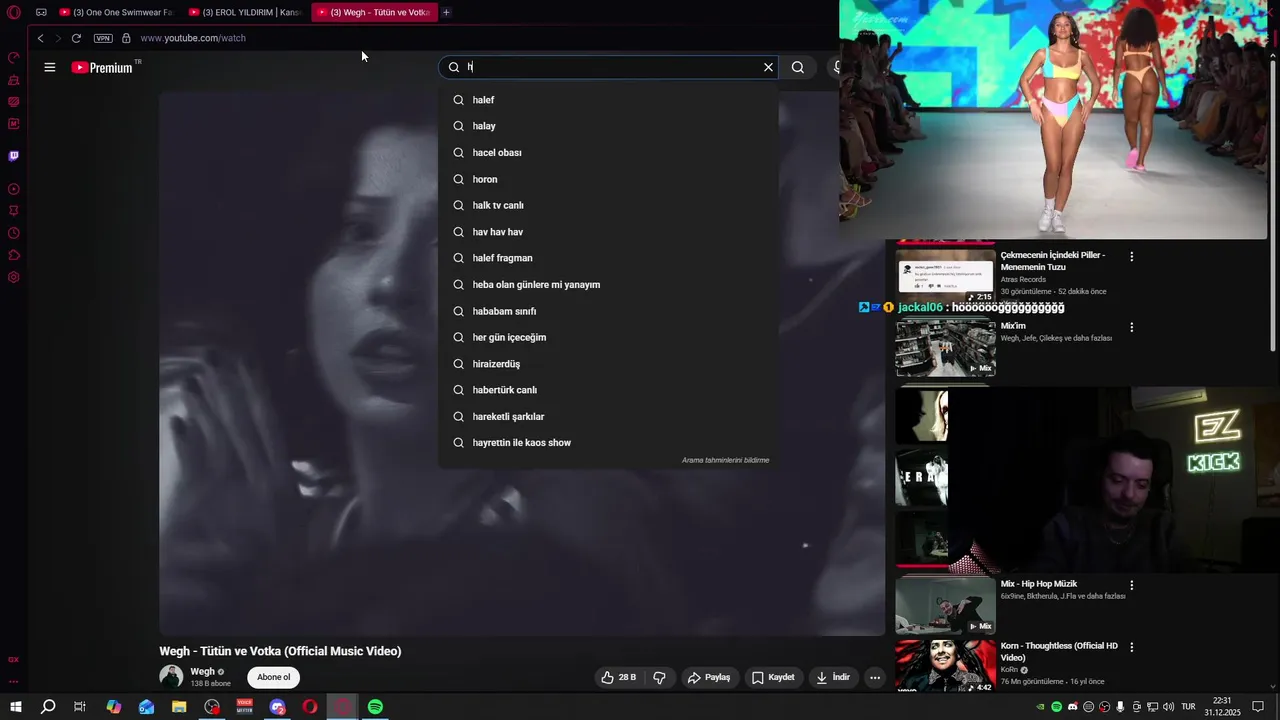This screenshot has width=1280, height=720.
Task: Clear the search box with the X
Action: pos(768,67)
